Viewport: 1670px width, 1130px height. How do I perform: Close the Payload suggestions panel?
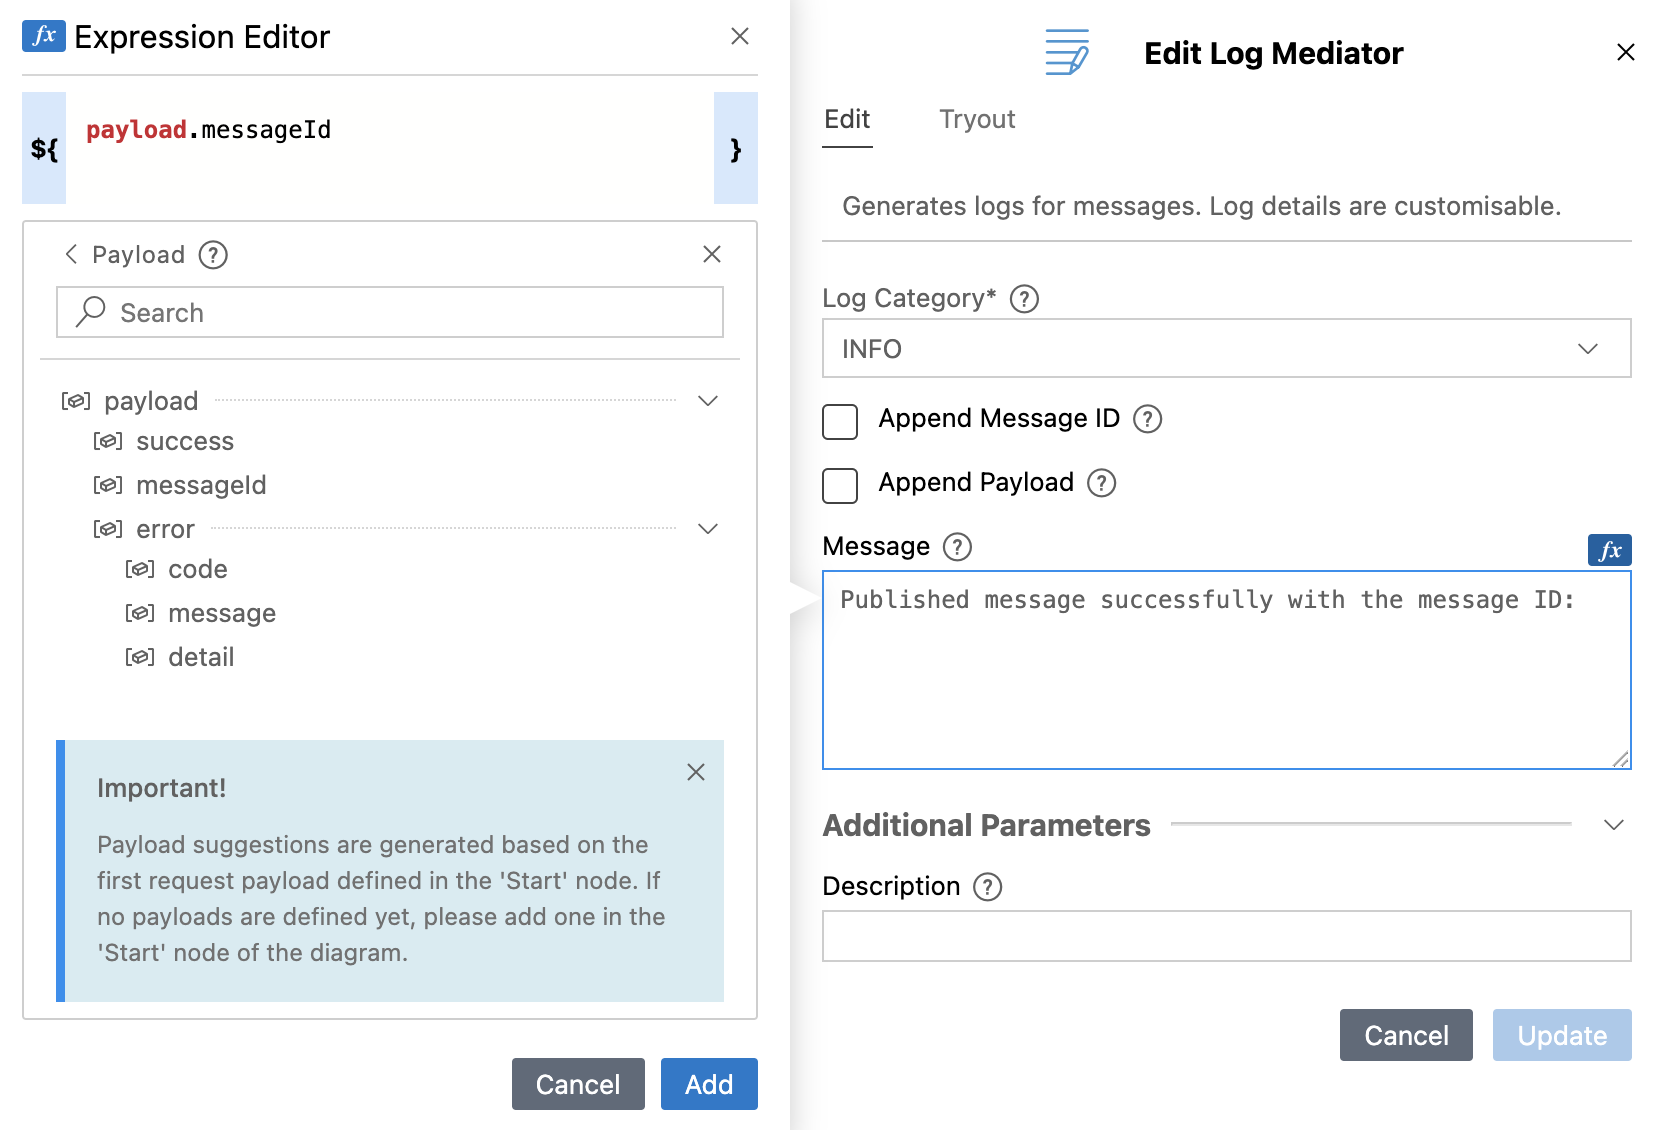tap(712, 254)
